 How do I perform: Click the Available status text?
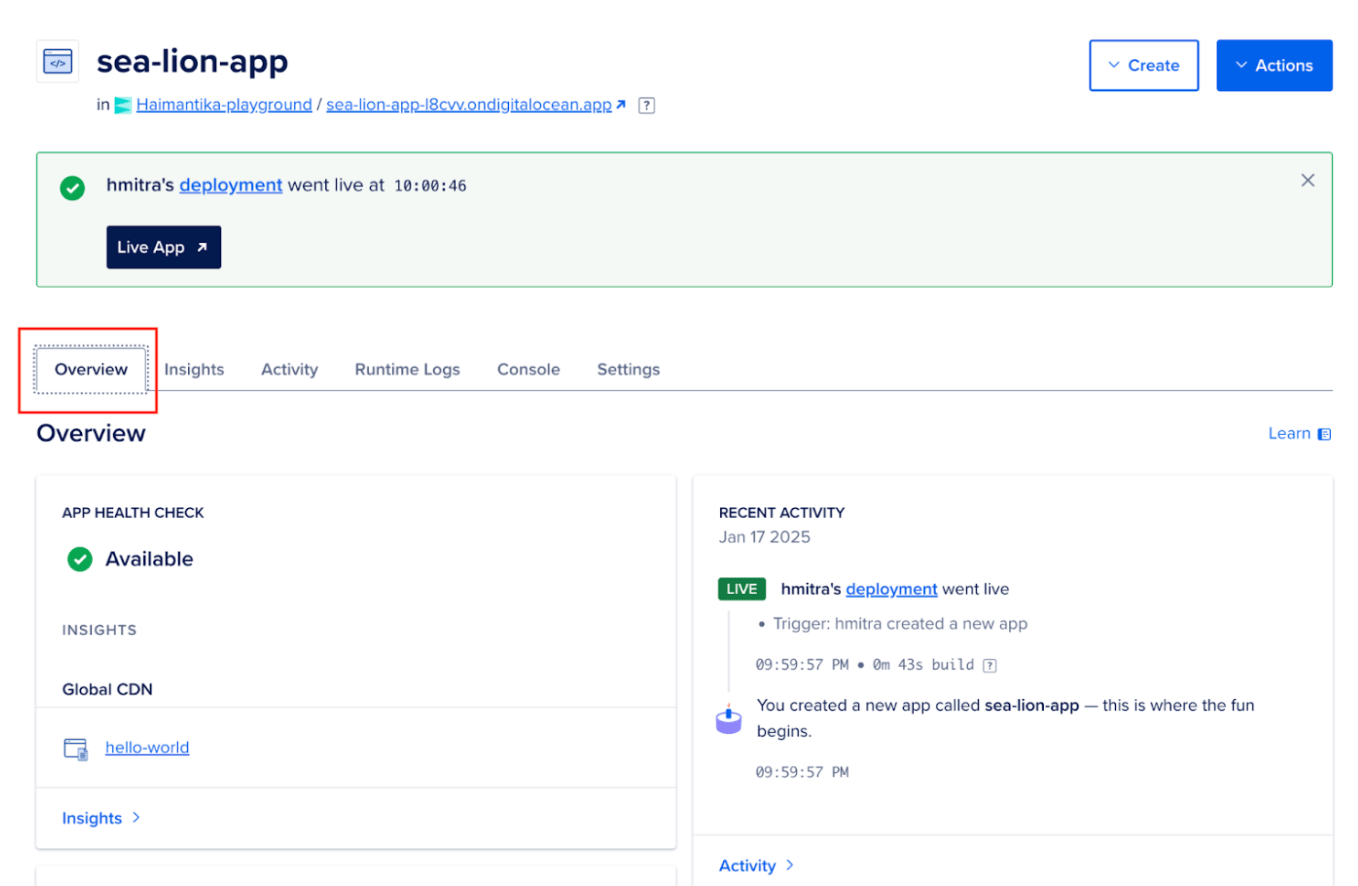click(150, 559)
